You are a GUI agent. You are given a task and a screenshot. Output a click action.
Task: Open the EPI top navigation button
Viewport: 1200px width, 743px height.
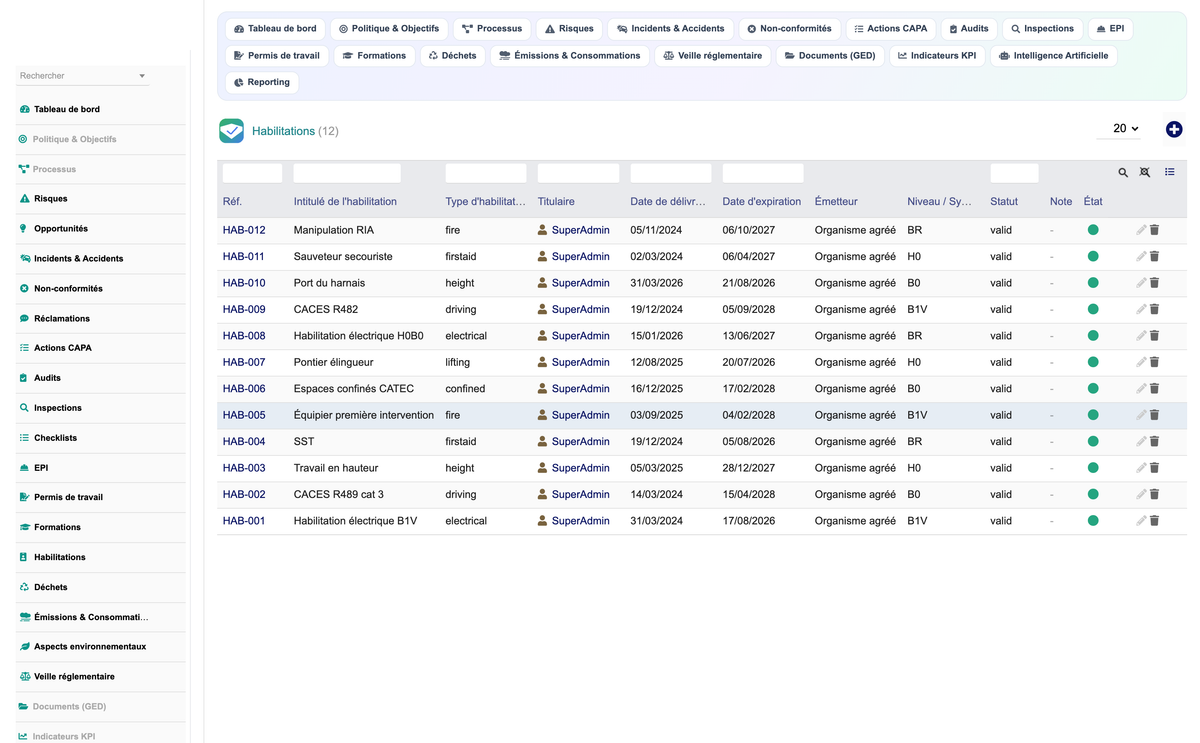[1110, 29]
